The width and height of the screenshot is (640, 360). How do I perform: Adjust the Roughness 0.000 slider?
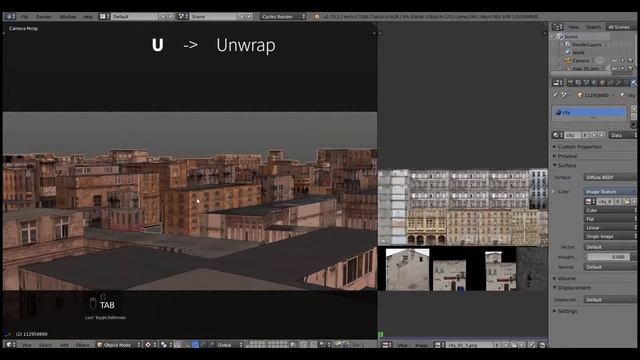(610, 257)
